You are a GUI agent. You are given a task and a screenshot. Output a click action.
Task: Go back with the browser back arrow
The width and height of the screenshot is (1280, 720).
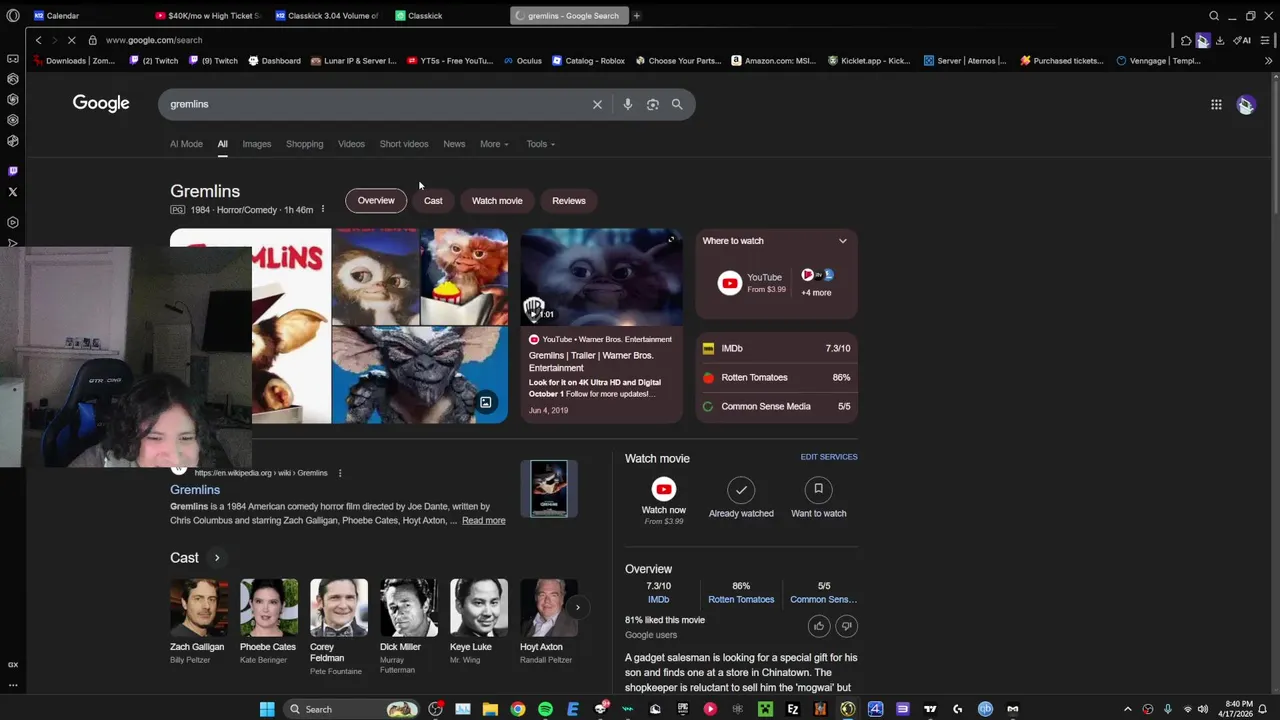tap(38, 40)
